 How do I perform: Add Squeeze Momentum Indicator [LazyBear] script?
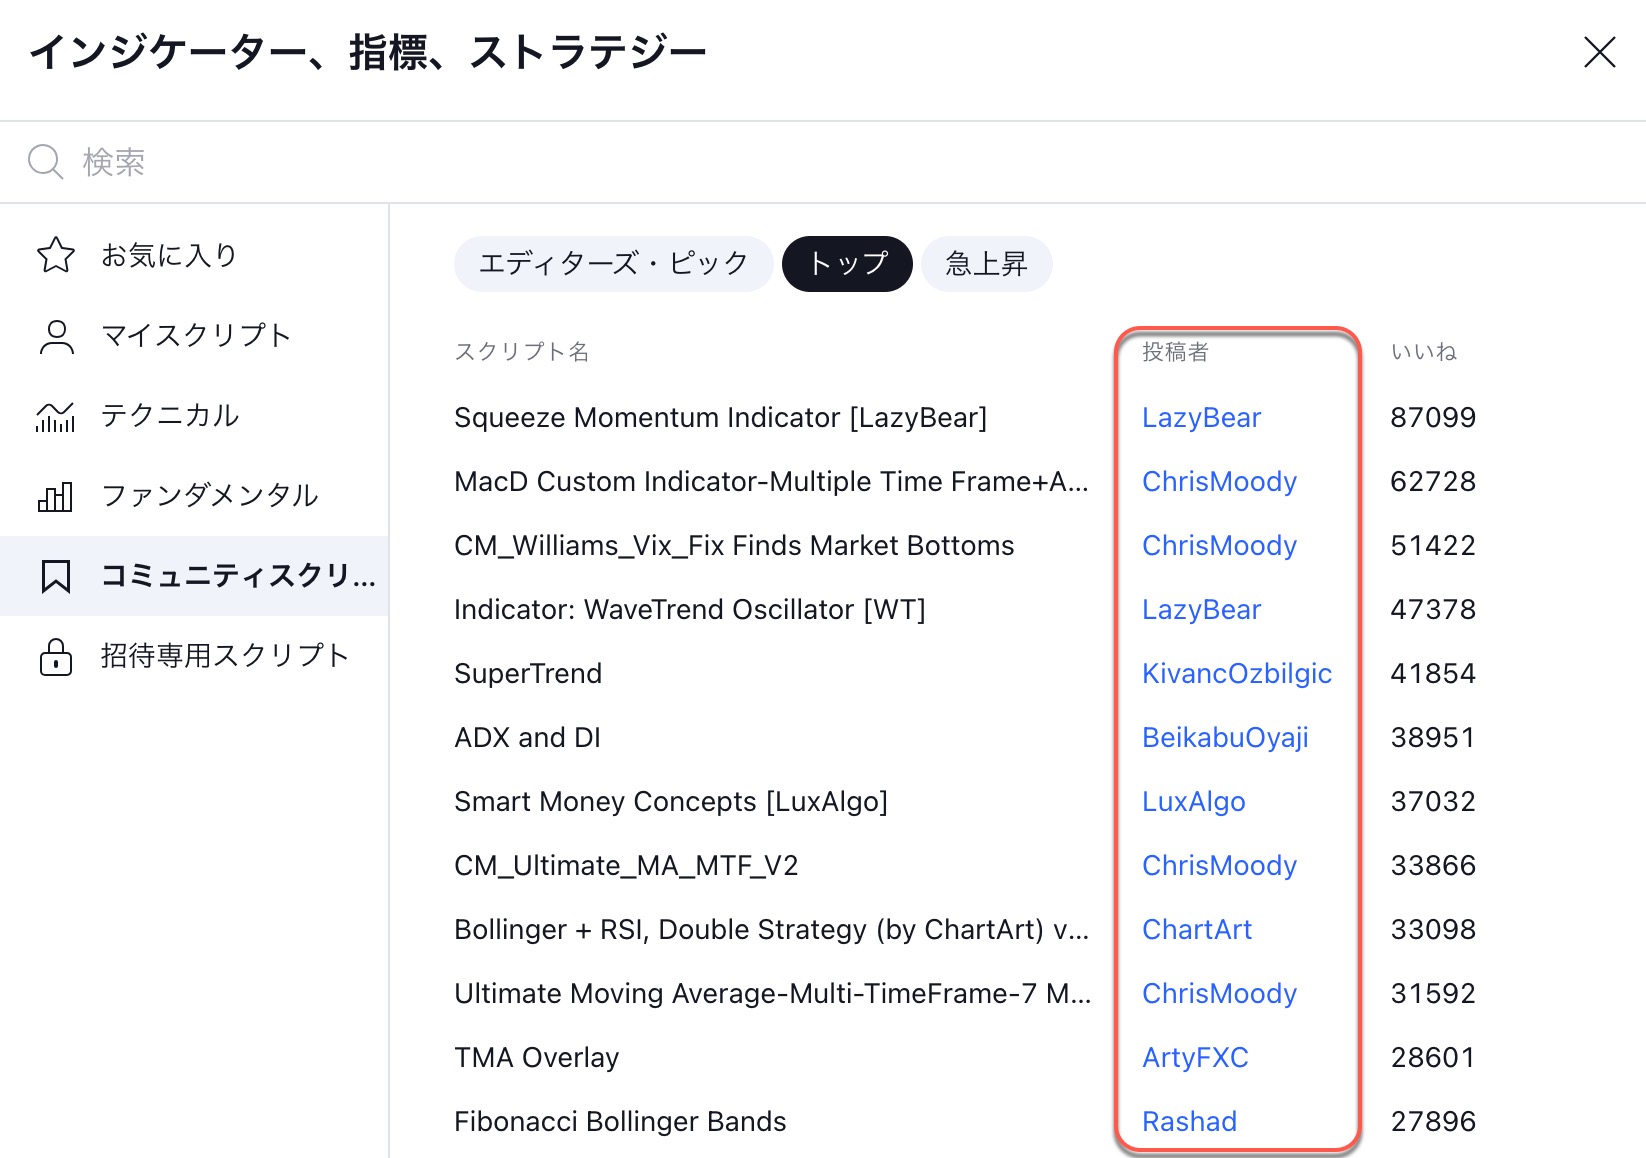(x=720, y=418)
